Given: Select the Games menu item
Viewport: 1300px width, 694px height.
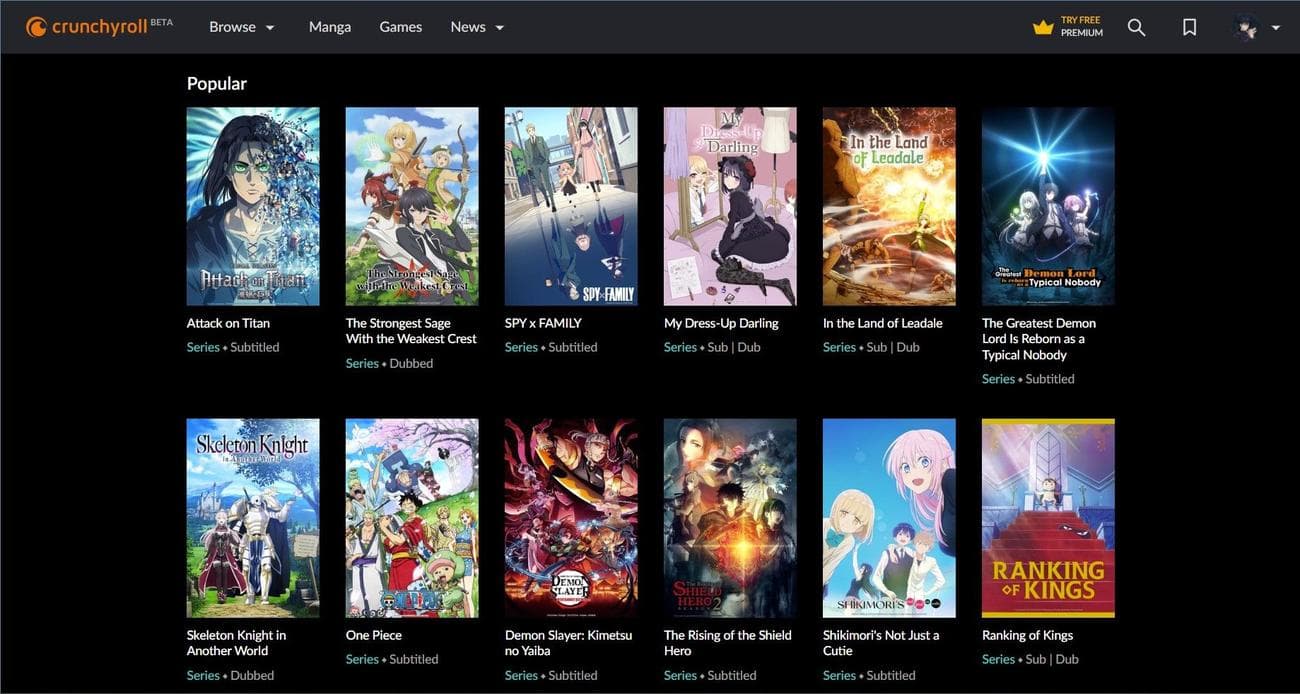Looking at the screenshot, I should click(x=400, y=27).
